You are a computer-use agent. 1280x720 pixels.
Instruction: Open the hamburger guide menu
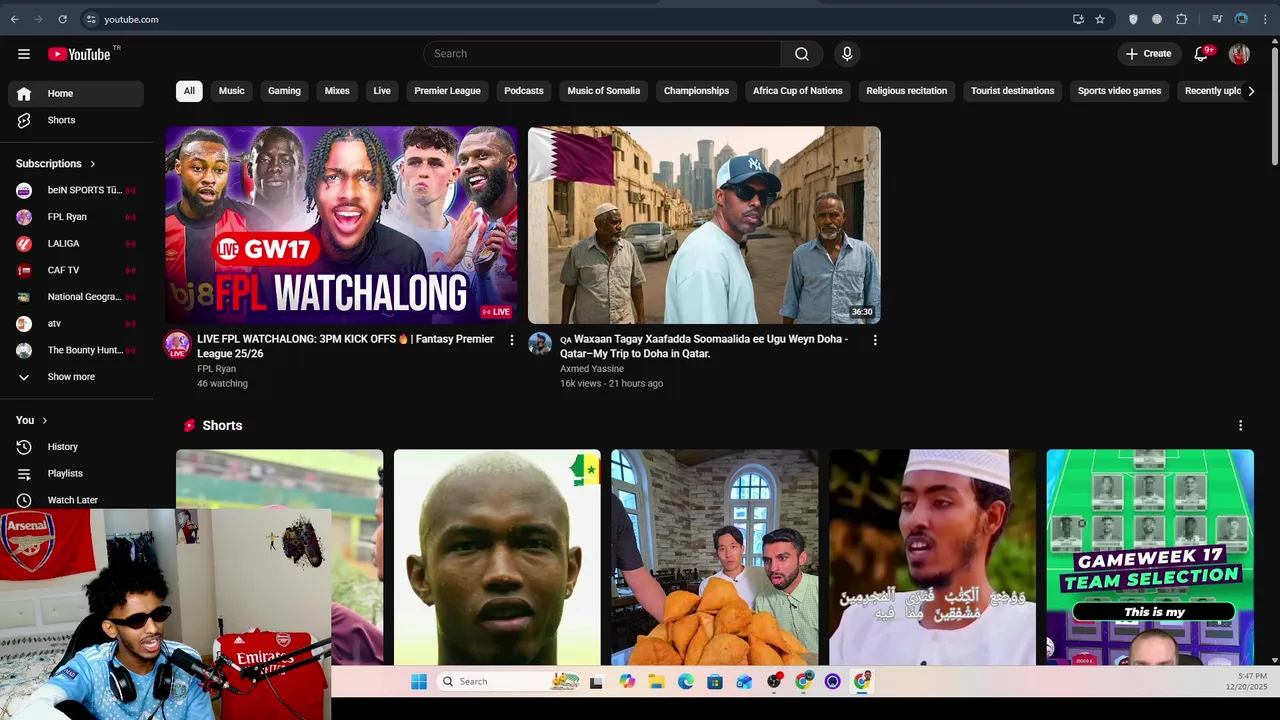[x=24, y=54]
